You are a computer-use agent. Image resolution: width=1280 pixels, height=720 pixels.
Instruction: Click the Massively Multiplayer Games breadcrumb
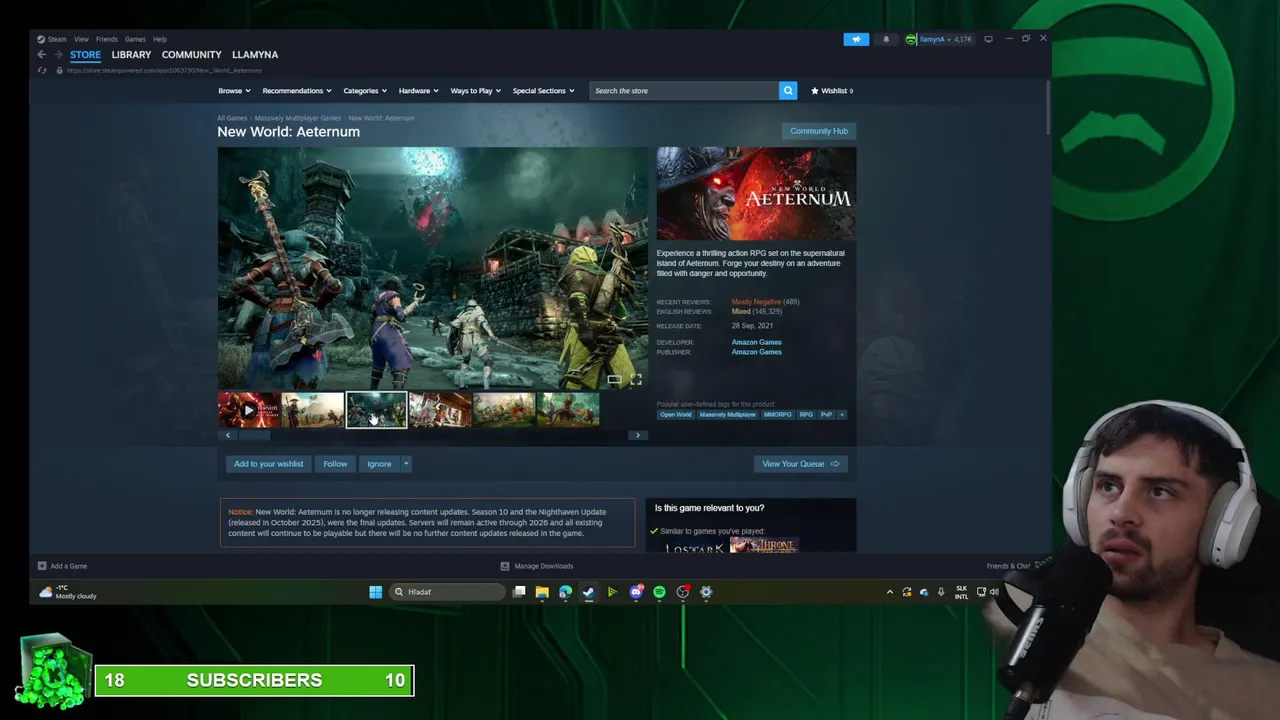[298, 118]
